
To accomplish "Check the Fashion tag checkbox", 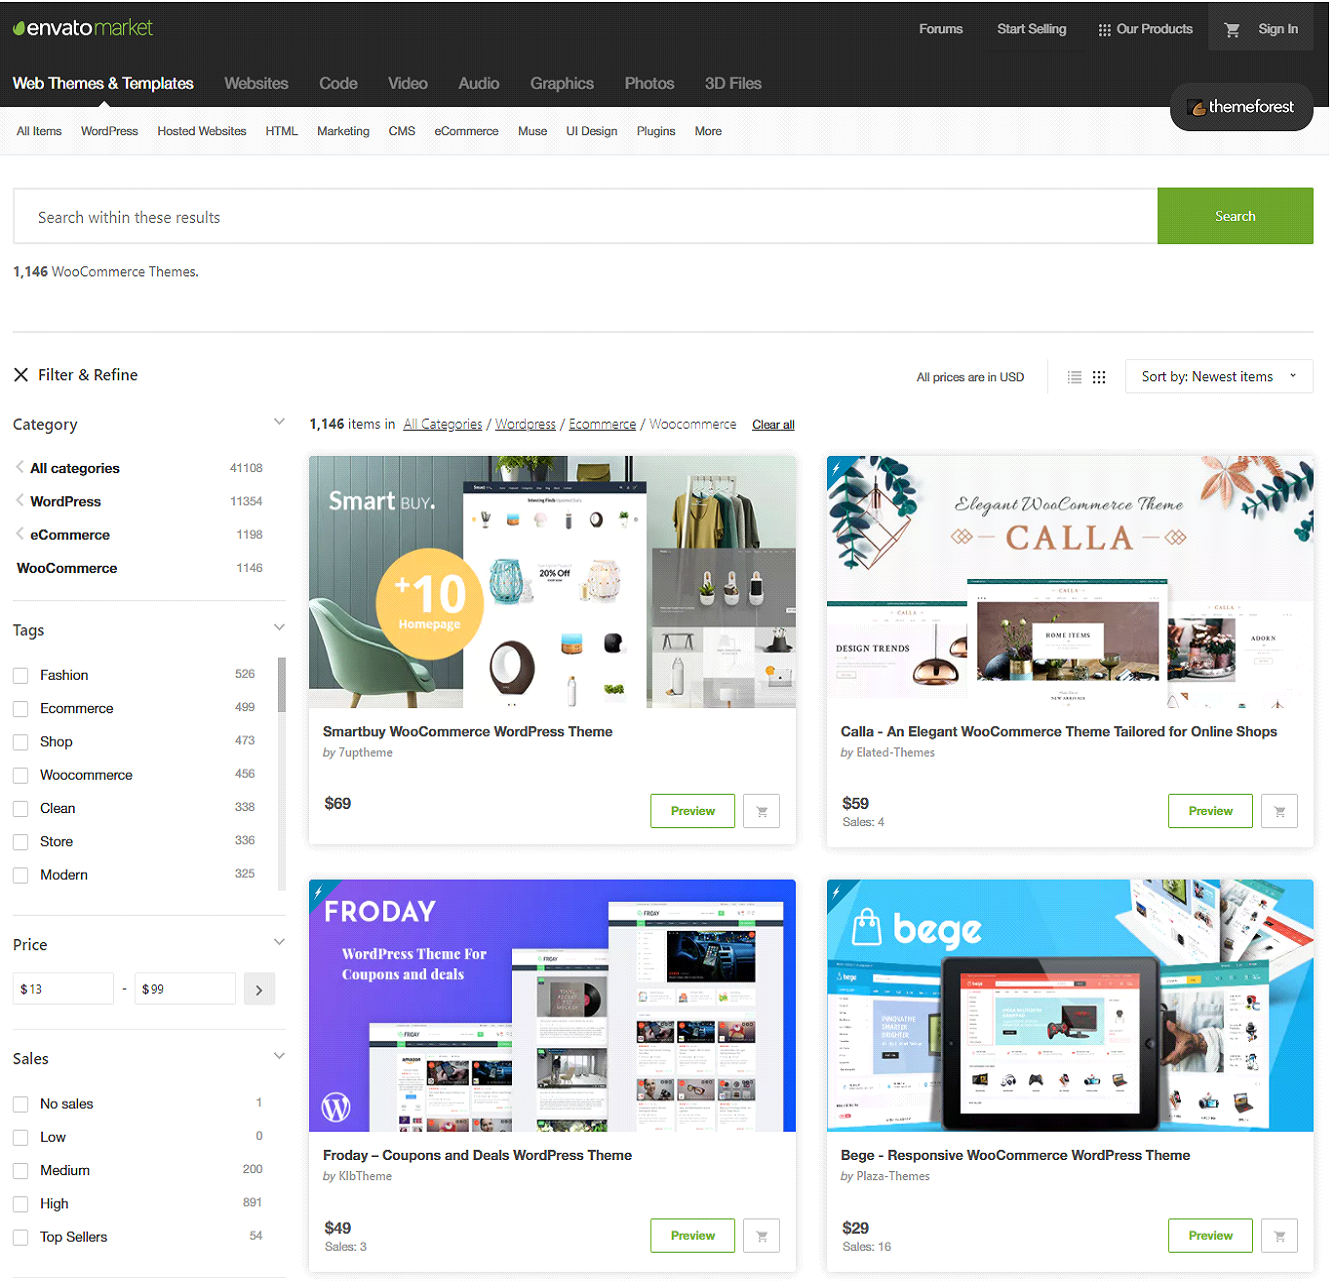I will pyautogui.click(x=20, y=678).
